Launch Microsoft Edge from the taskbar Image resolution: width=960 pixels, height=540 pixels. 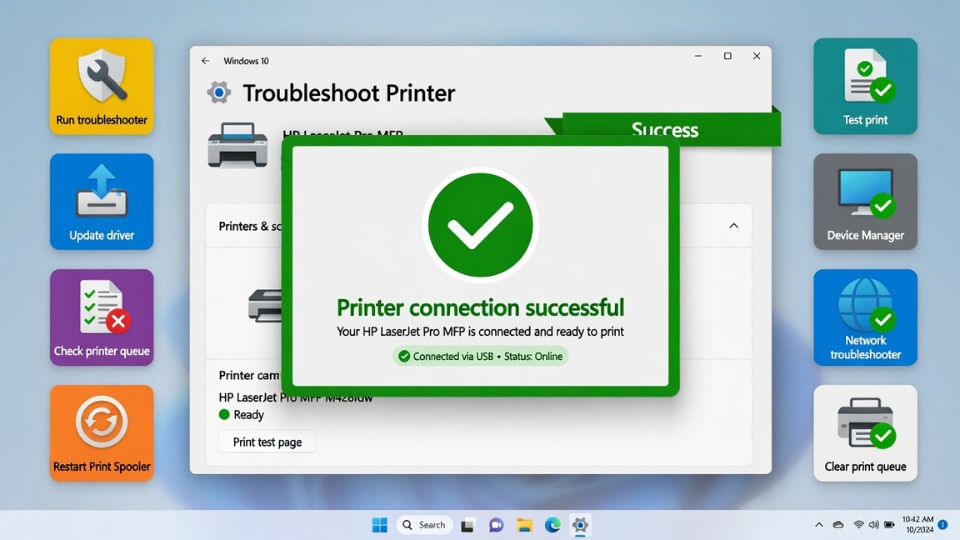[x=552, y=525]
